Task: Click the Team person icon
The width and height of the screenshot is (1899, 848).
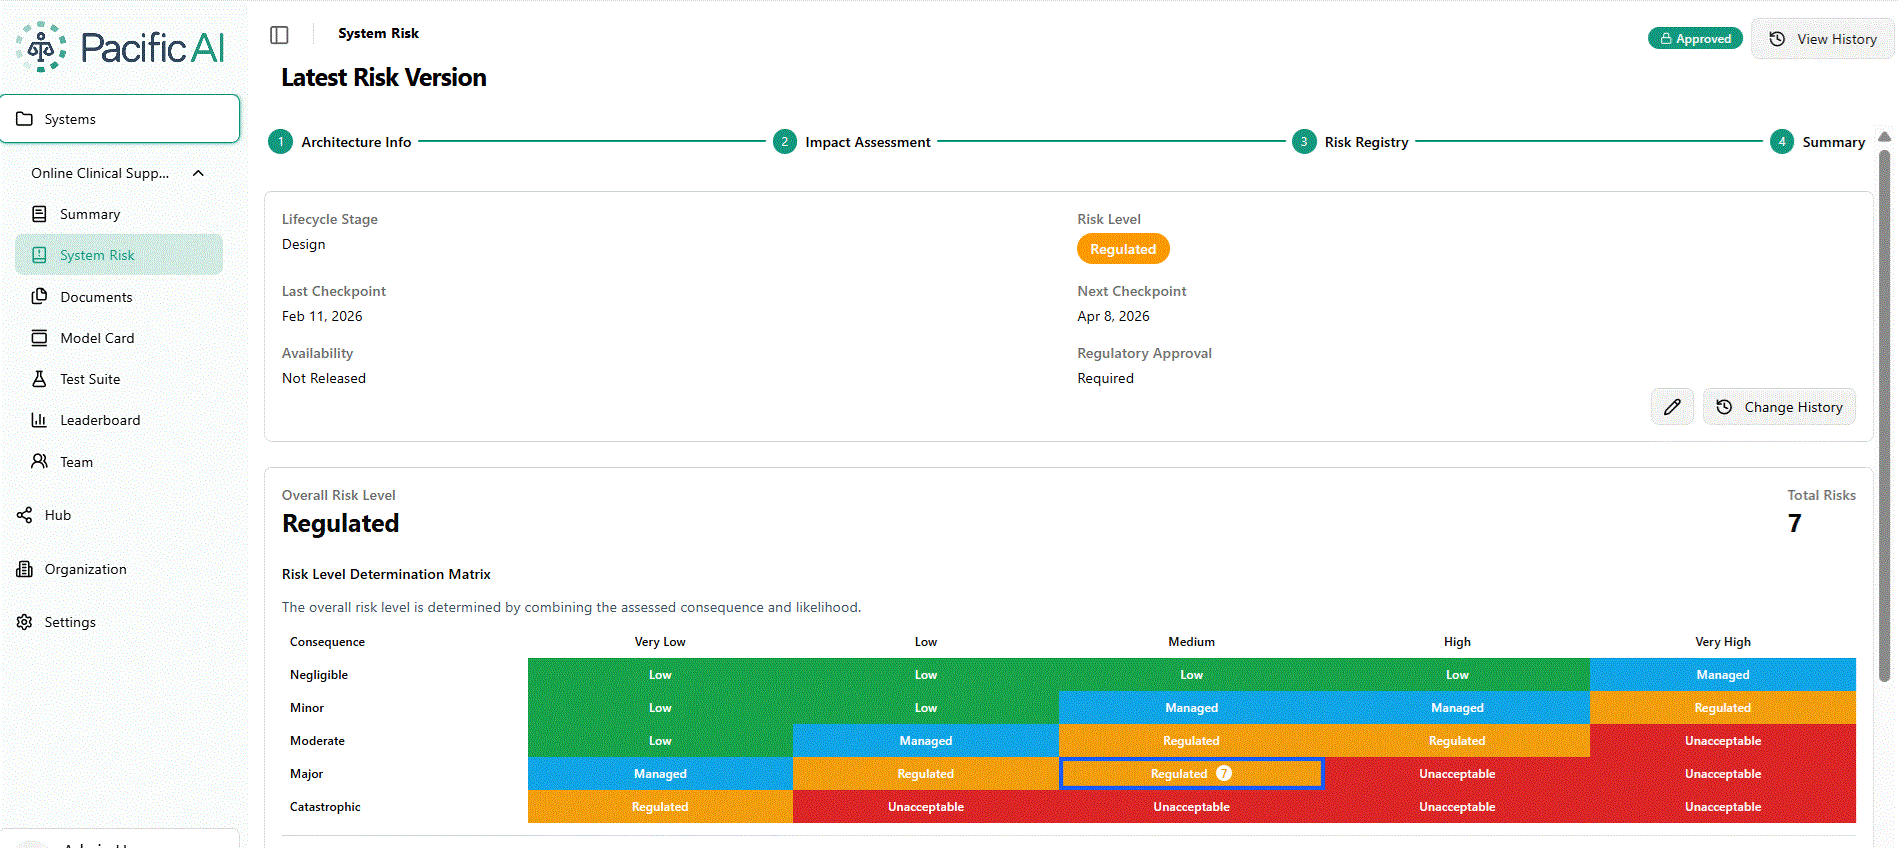Action: 39,461
